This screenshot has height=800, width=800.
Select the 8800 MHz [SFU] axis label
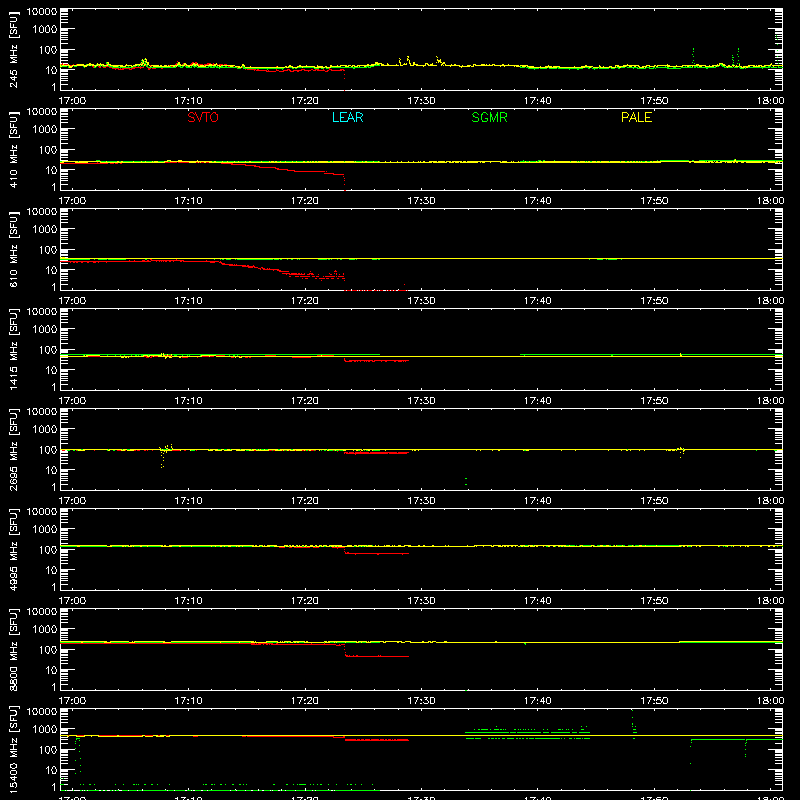point(14,649)
